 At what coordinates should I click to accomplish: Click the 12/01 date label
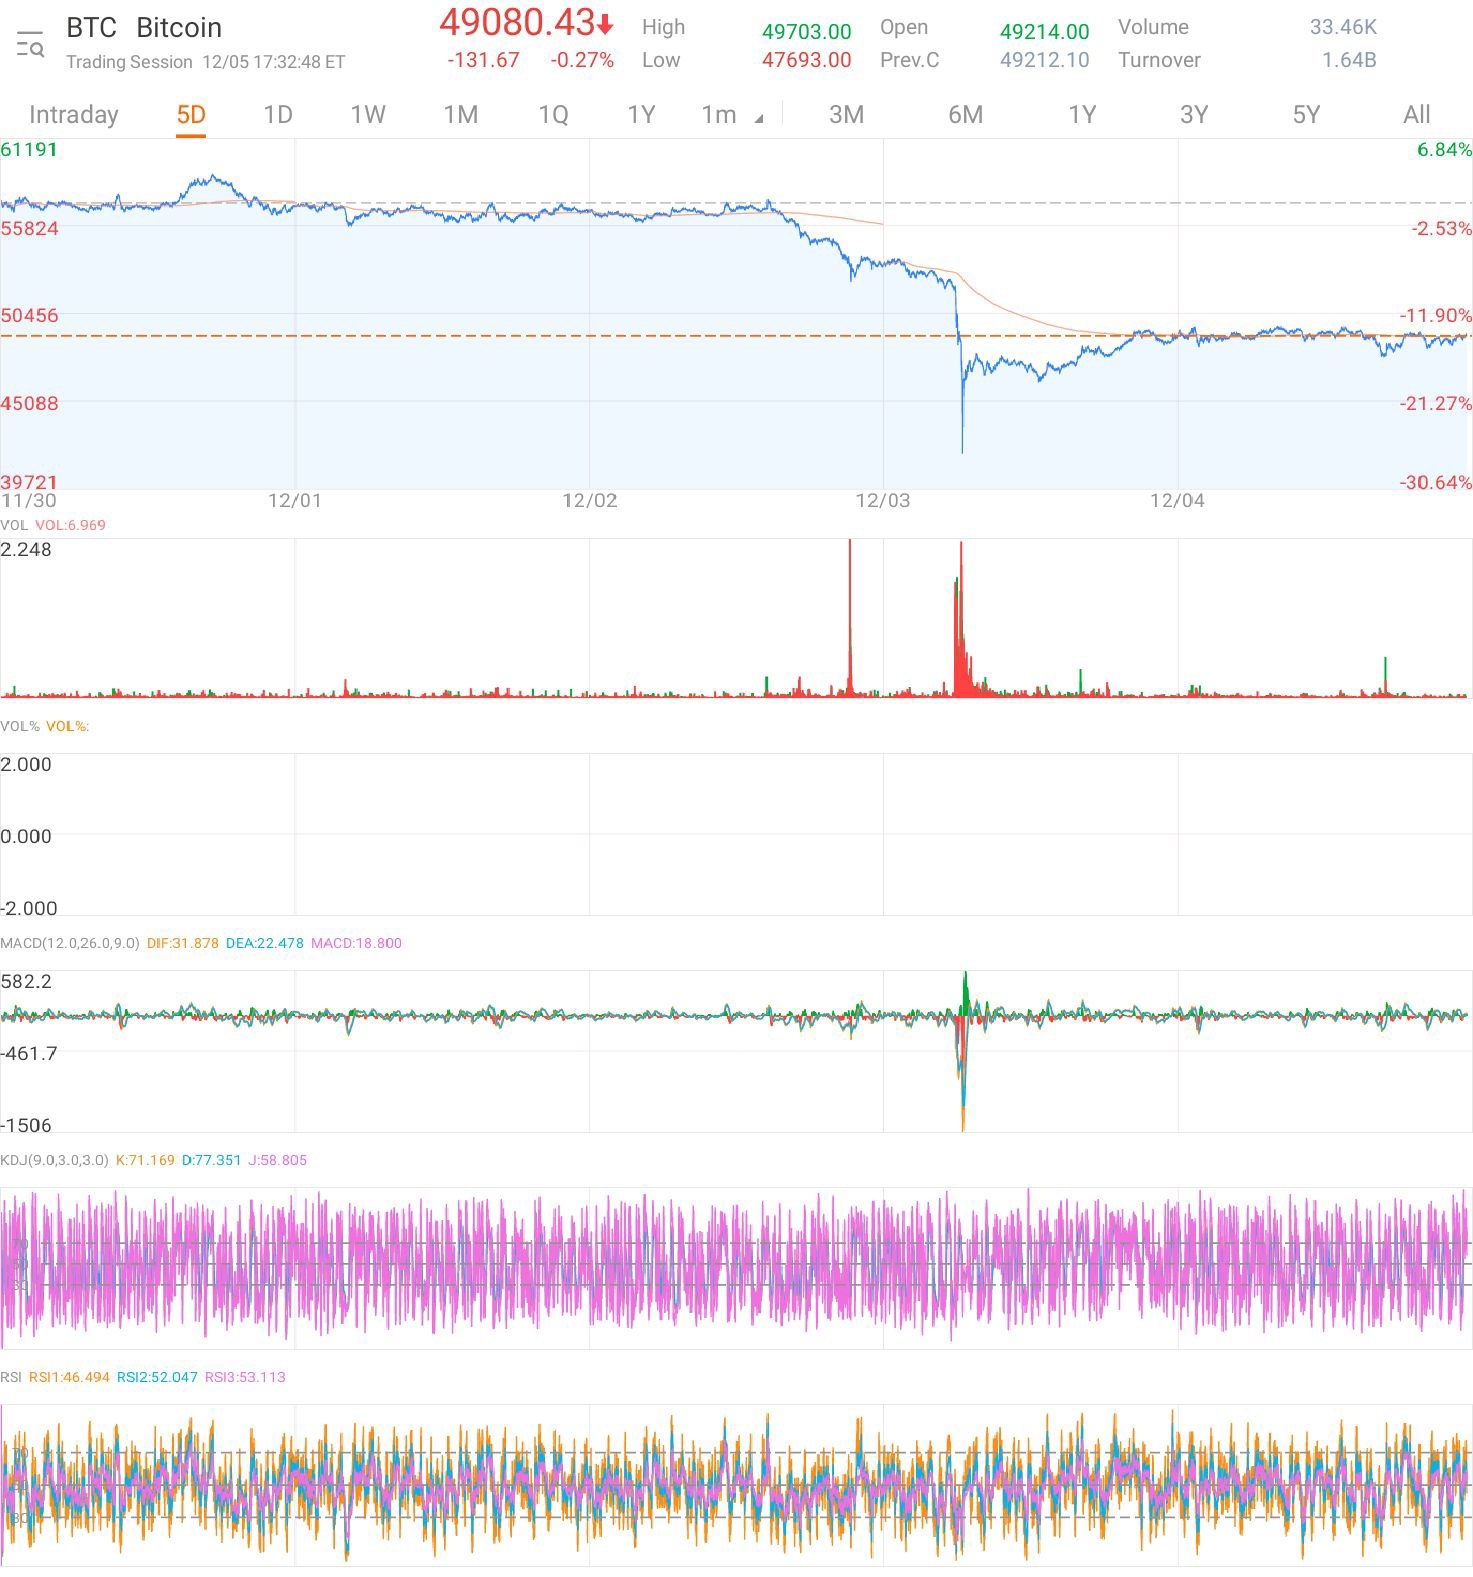[x=295, y=500]
